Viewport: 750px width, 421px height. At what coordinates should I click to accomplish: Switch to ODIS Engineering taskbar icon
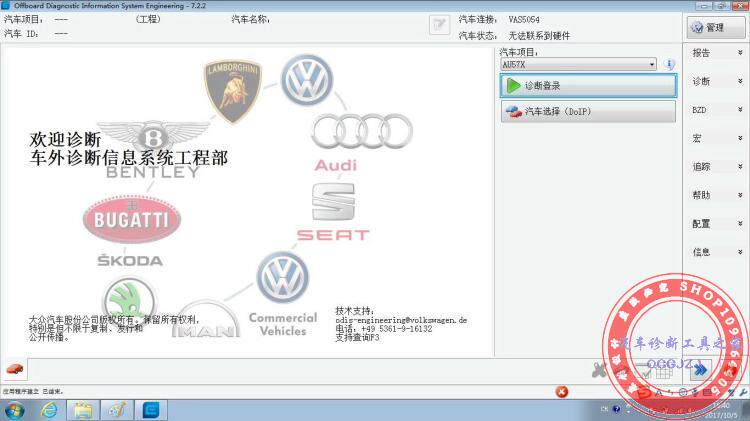click(x=151, y=410)
